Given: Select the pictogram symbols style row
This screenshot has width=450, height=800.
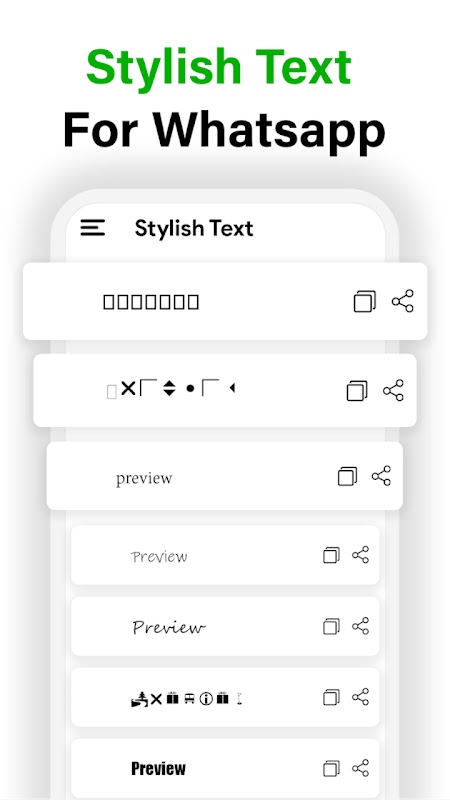Looking at the screenshot, I should click(x=225, y=697).
